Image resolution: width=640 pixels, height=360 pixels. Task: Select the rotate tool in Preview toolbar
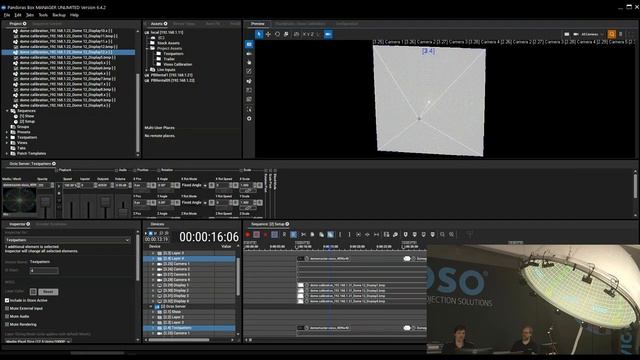[277, 34]
